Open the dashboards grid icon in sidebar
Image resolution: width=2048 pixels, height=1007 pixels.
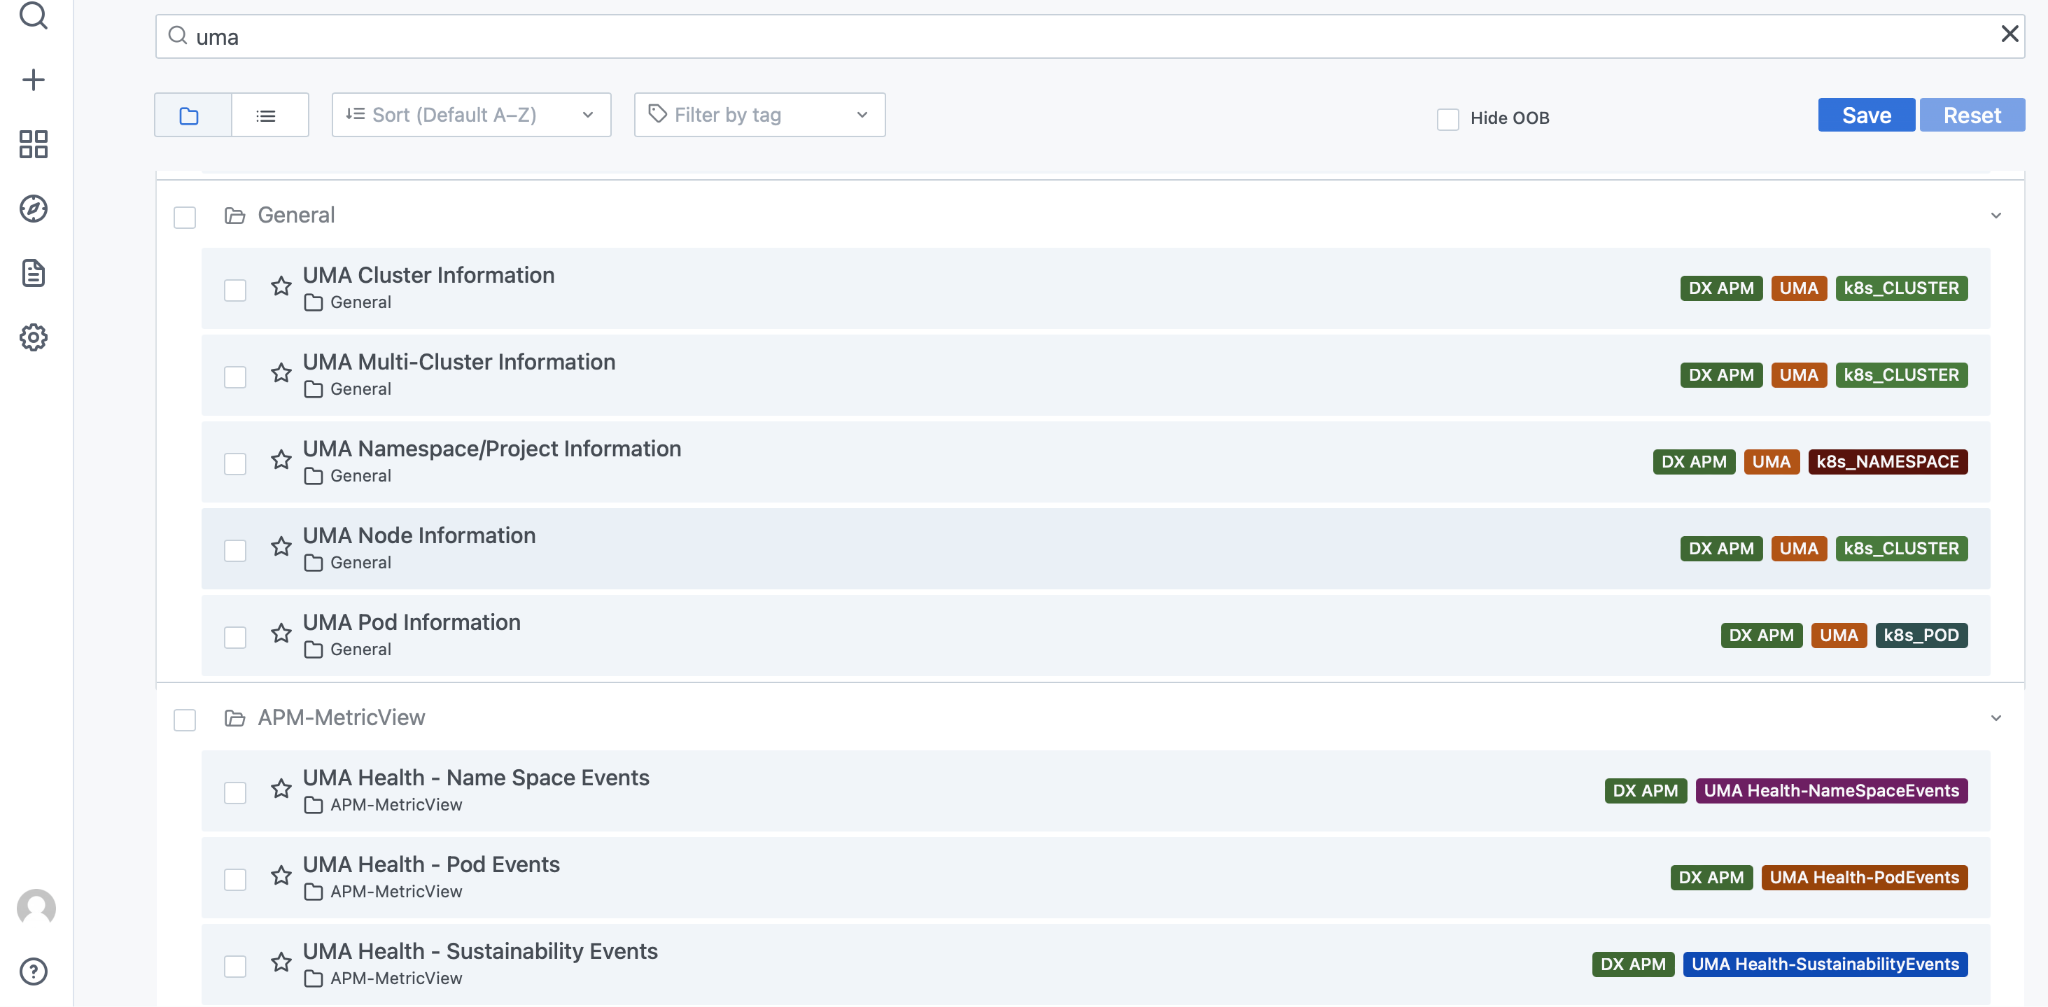pos(34,144)
